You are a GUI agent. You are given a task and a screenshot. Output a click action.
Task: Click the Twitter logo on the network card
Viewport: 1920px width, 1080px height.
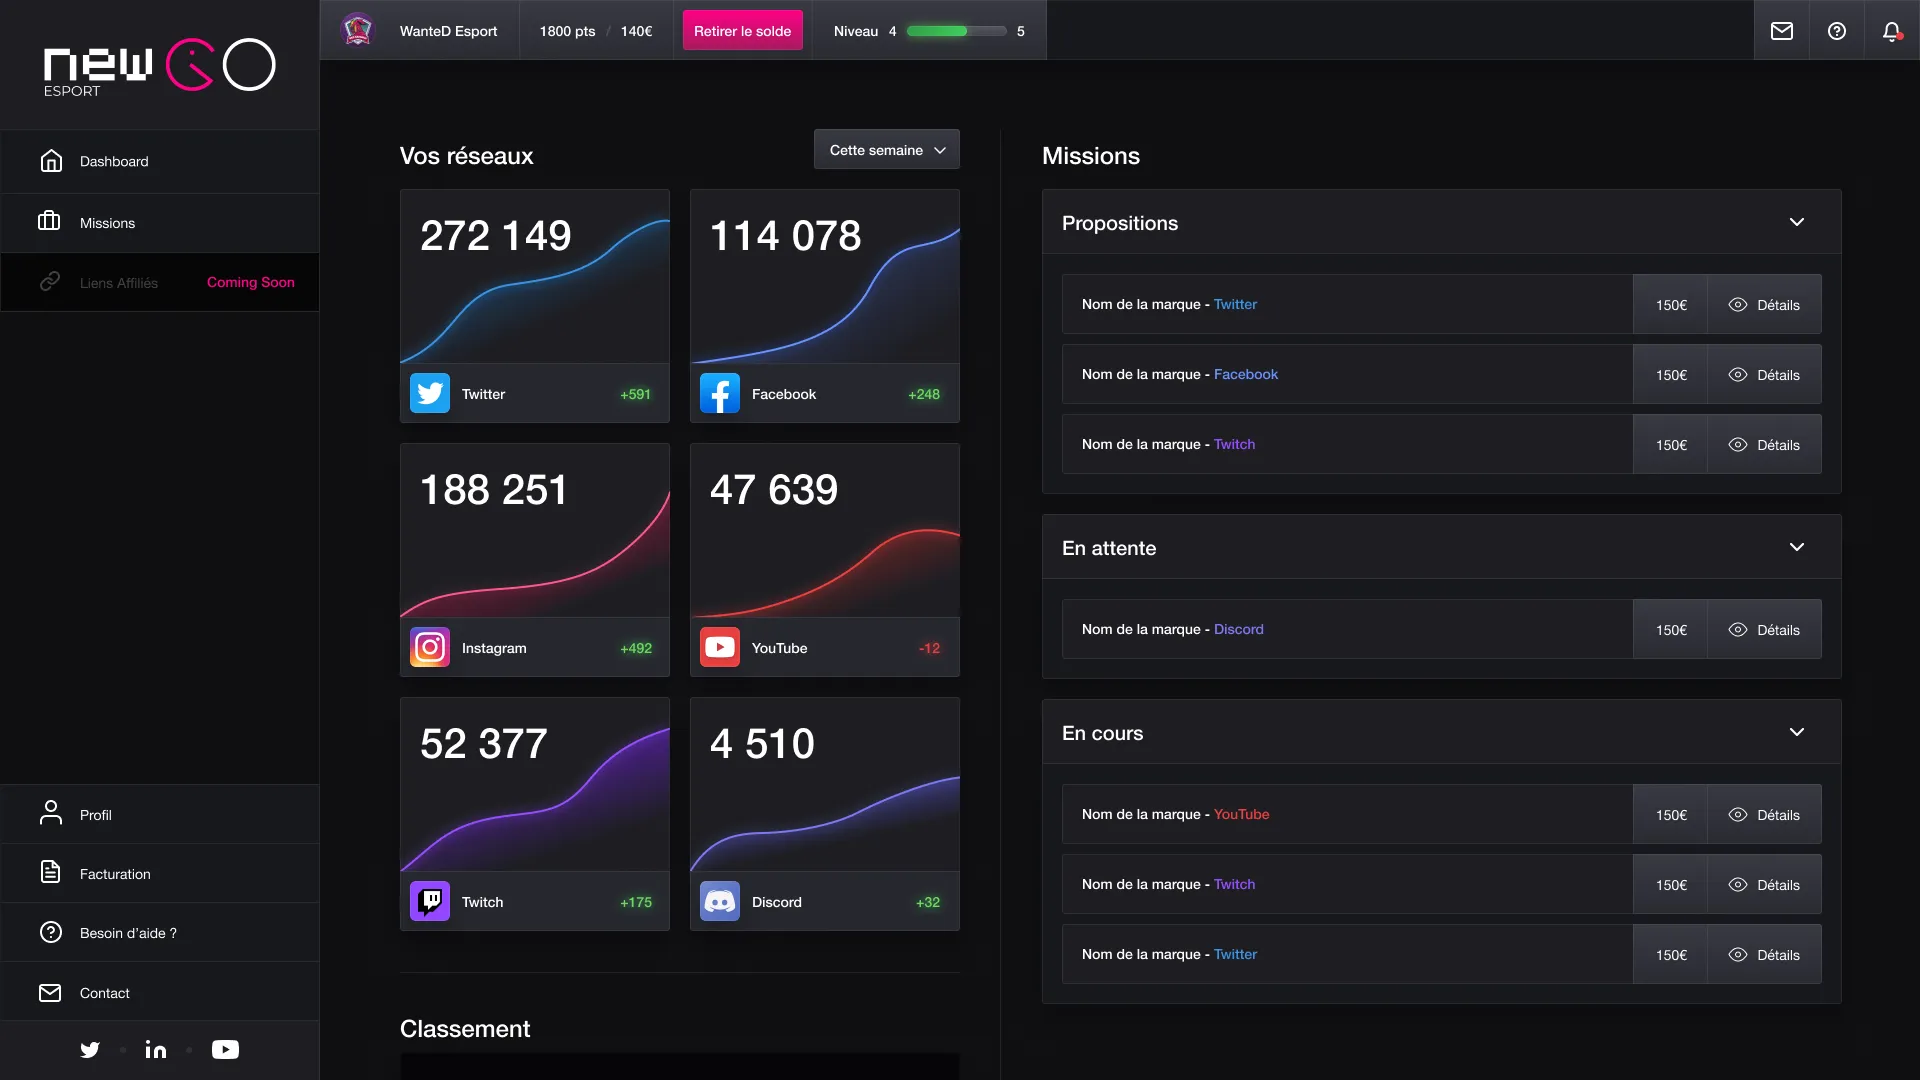click(x=430, y=393)
